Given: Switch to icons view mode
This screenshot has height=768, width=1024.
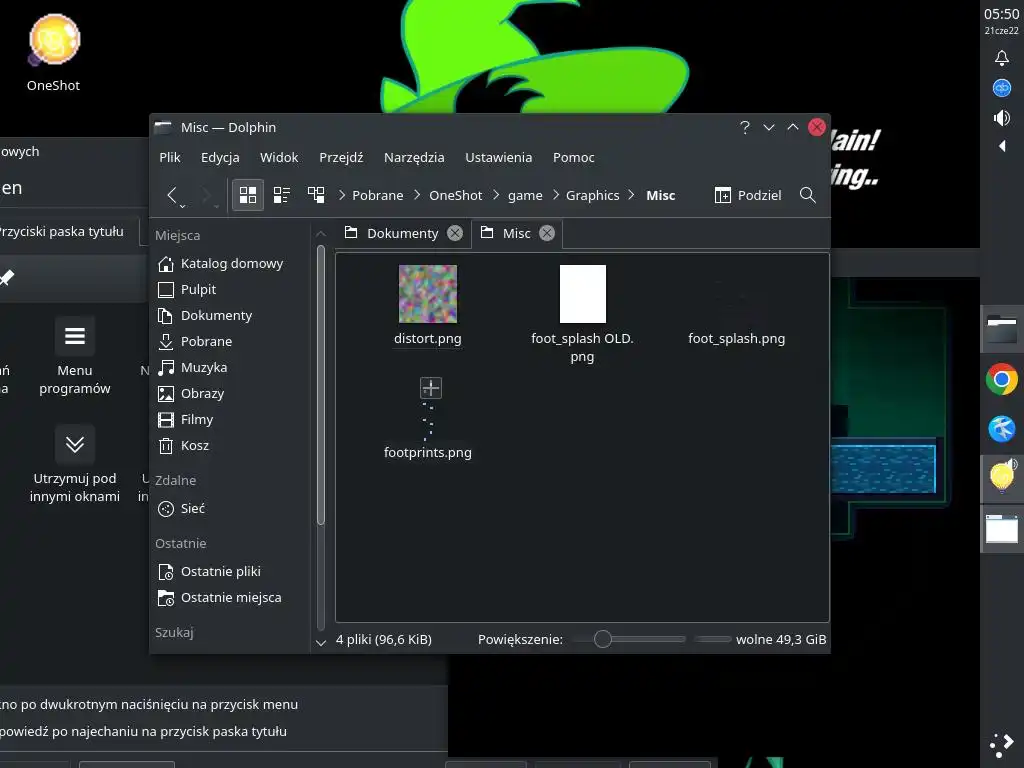Looking at the screenshot, I should 248,195.
